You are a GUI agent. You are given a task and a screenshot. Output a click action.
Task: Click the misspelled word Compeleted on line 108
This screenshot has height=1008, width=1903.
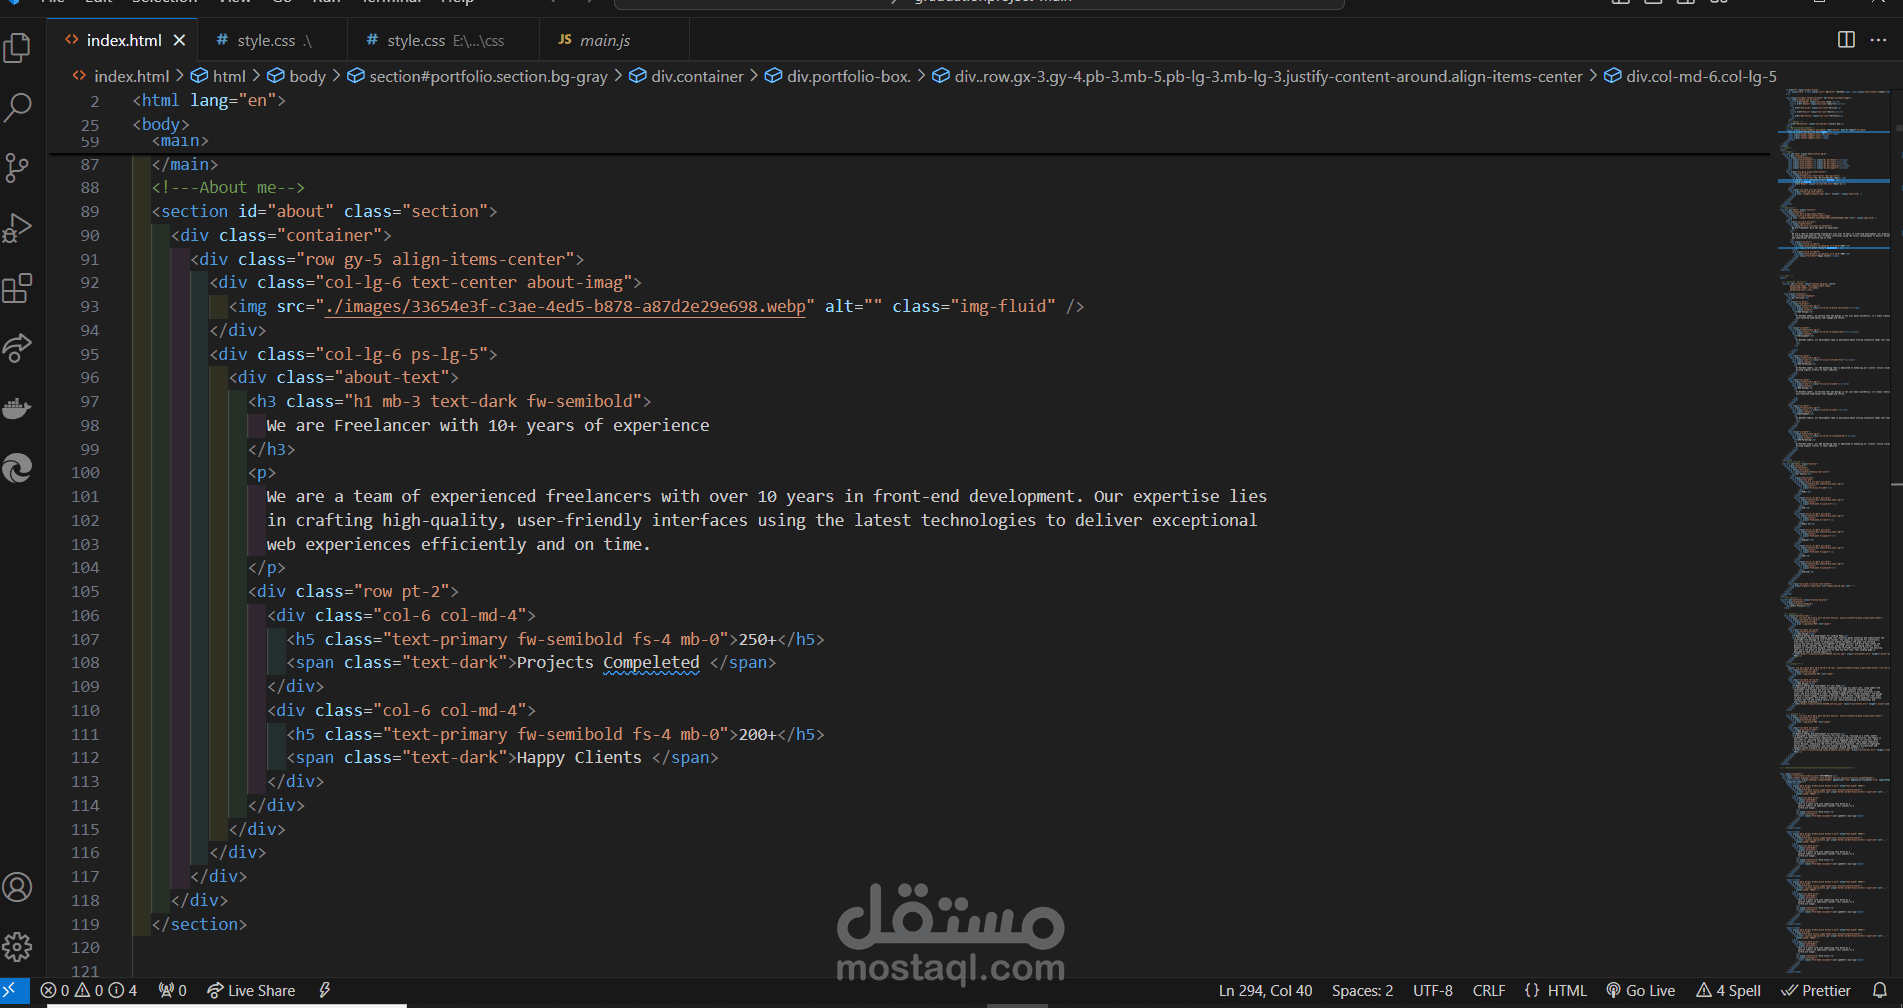(x=651, y=662)
